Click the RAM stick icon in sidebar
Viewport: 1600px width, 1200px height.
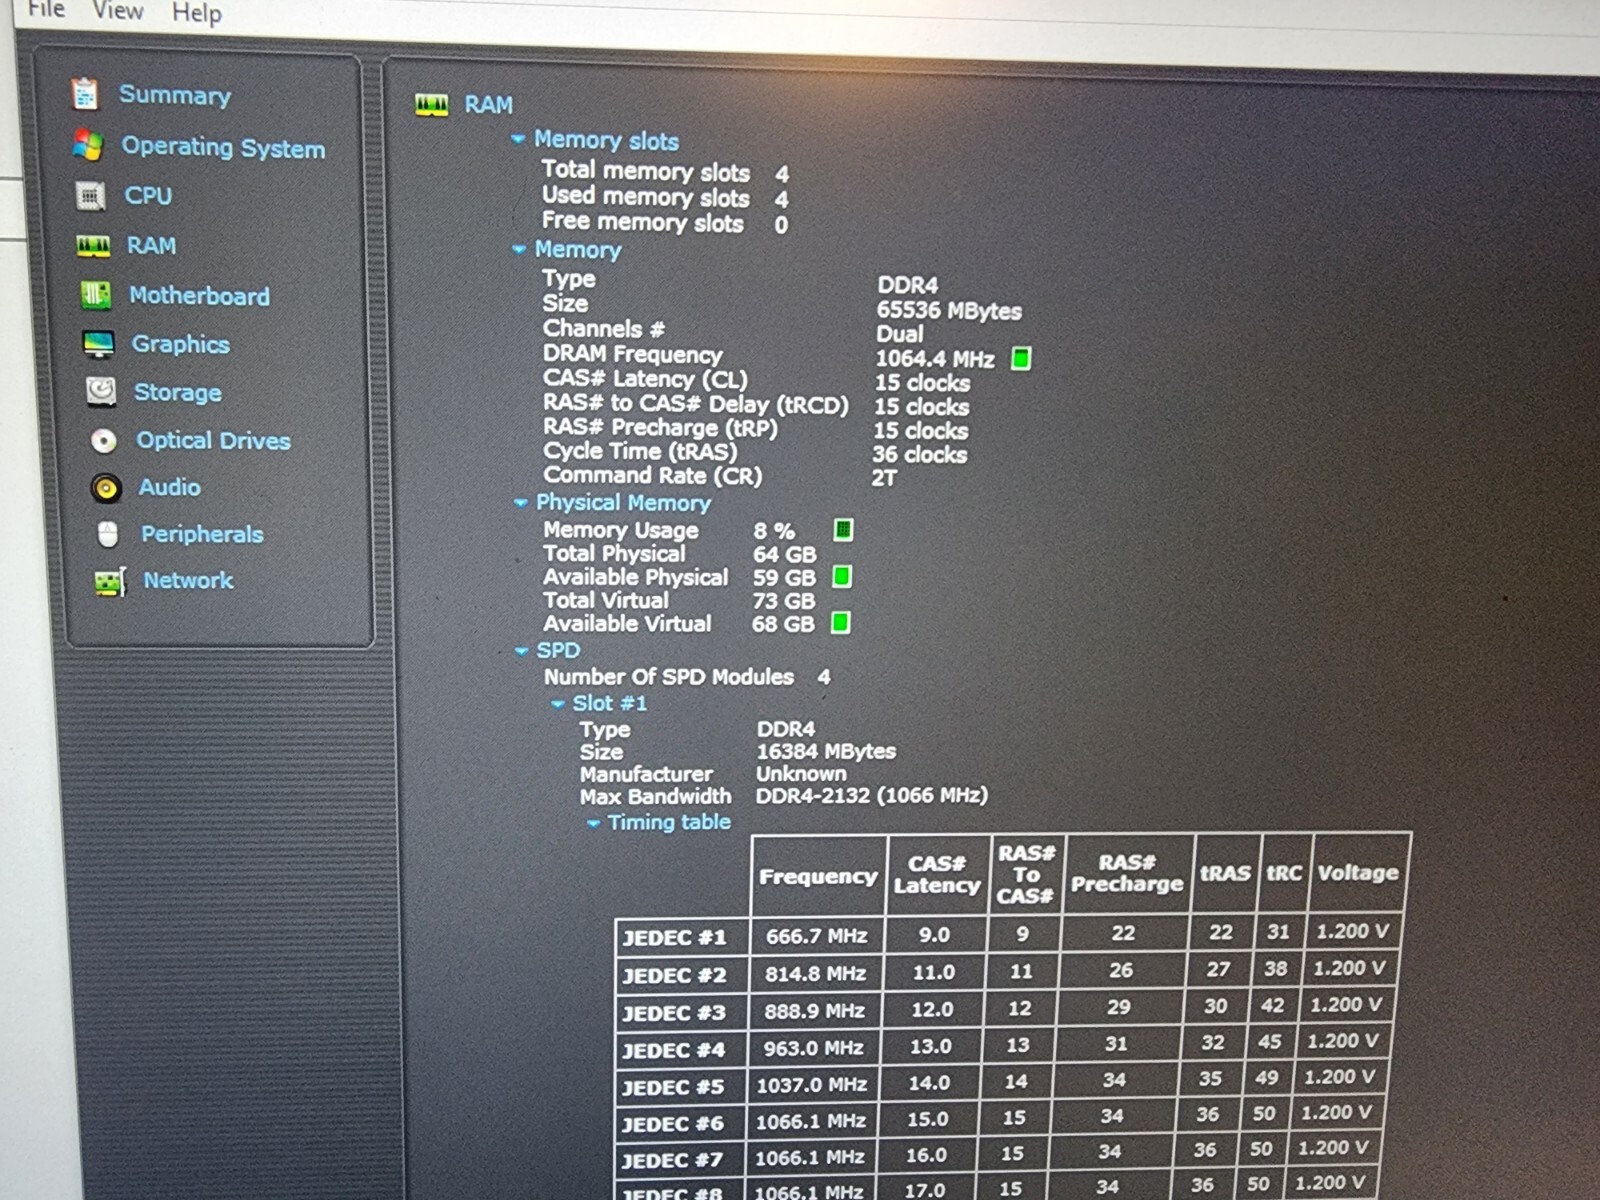pyautogui.click(x=93, y=246)
